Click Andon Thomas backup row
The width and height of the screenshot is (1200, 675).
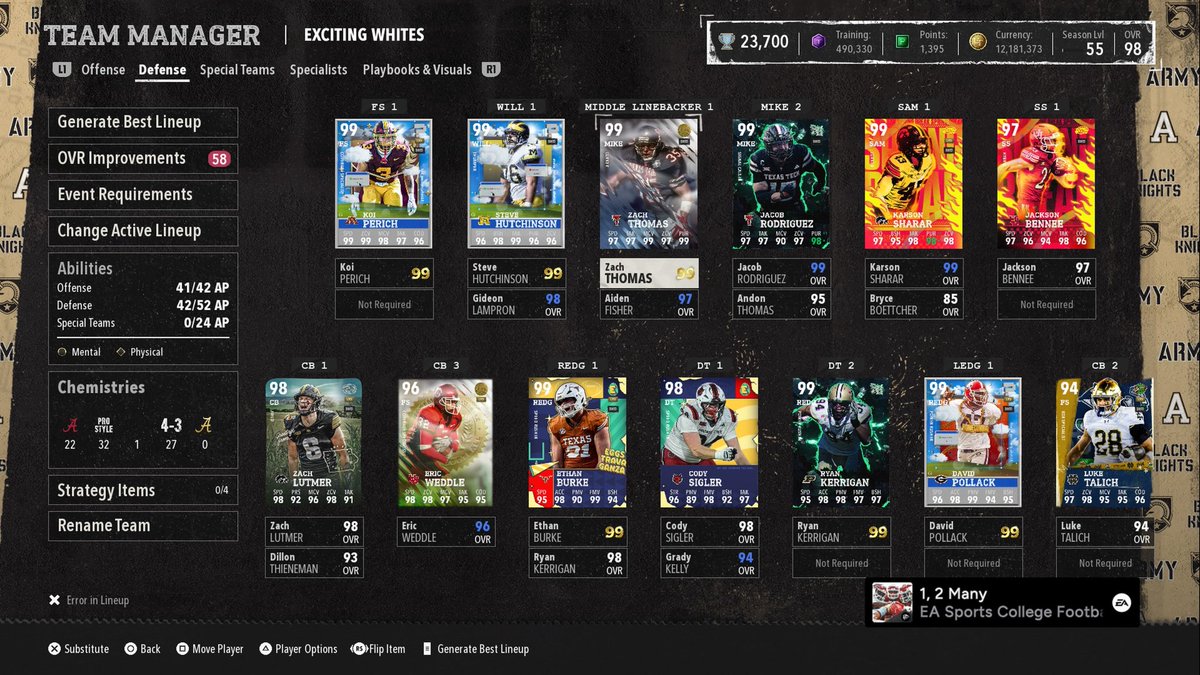pyautogui.click(x=781, y=304)
